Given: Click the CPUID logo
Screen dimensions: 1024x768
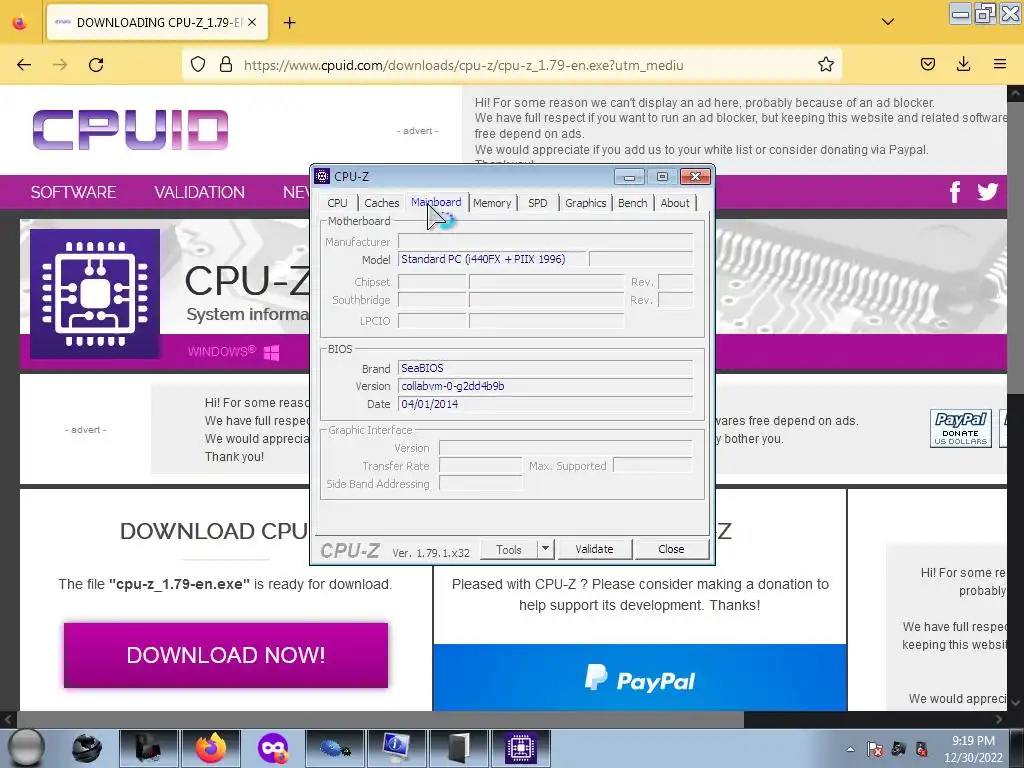Looking at the screenshot, I should (x=131, y=129).
